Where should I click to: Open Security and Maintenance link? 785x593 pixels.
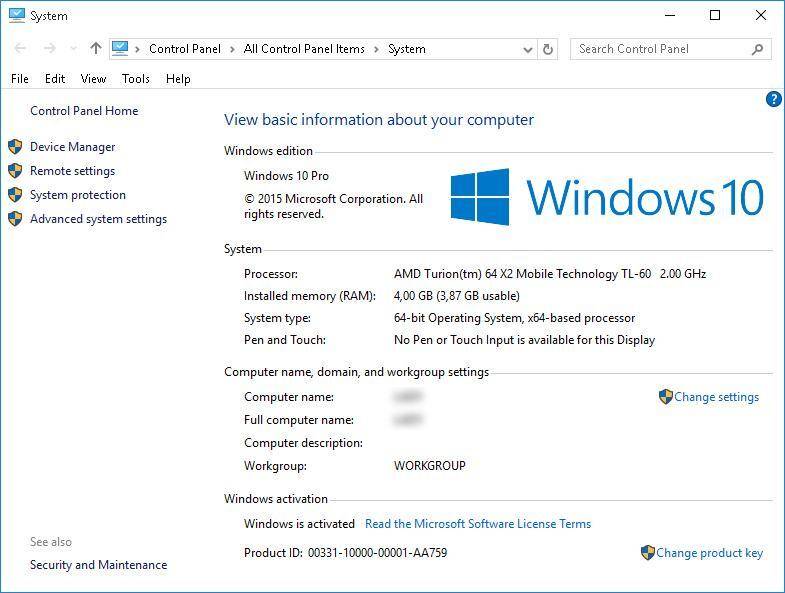[99, 564]
